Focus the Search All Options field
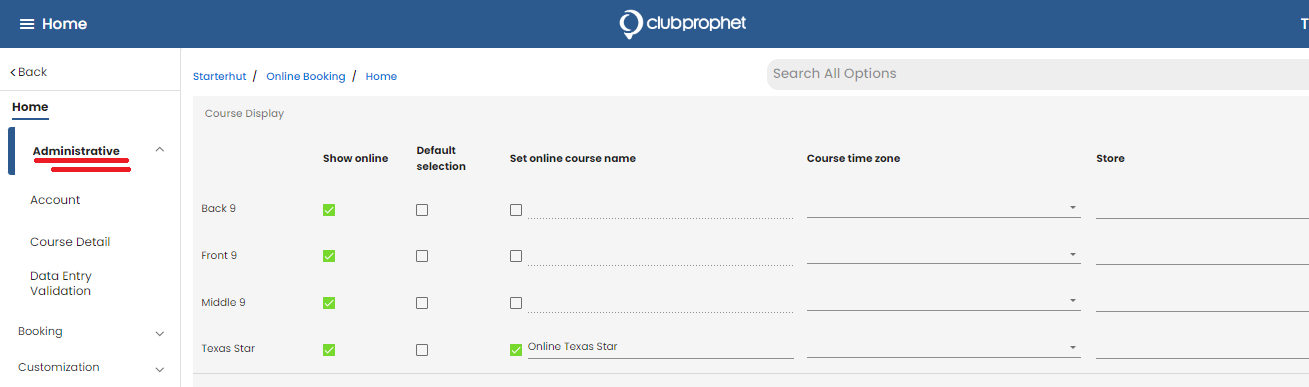The width and height of the screenshot is (1309, 387). (1037, 74)
